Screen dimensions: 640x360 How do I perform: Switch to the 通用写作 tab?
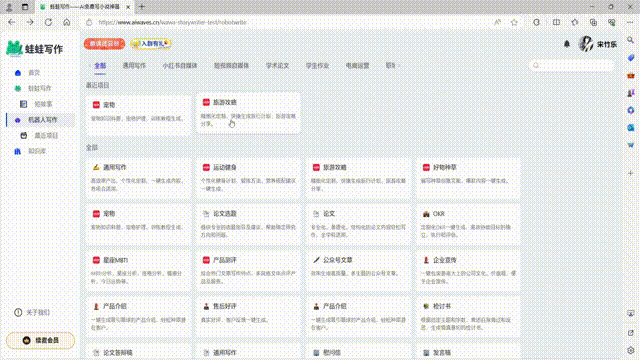[134, 66]
